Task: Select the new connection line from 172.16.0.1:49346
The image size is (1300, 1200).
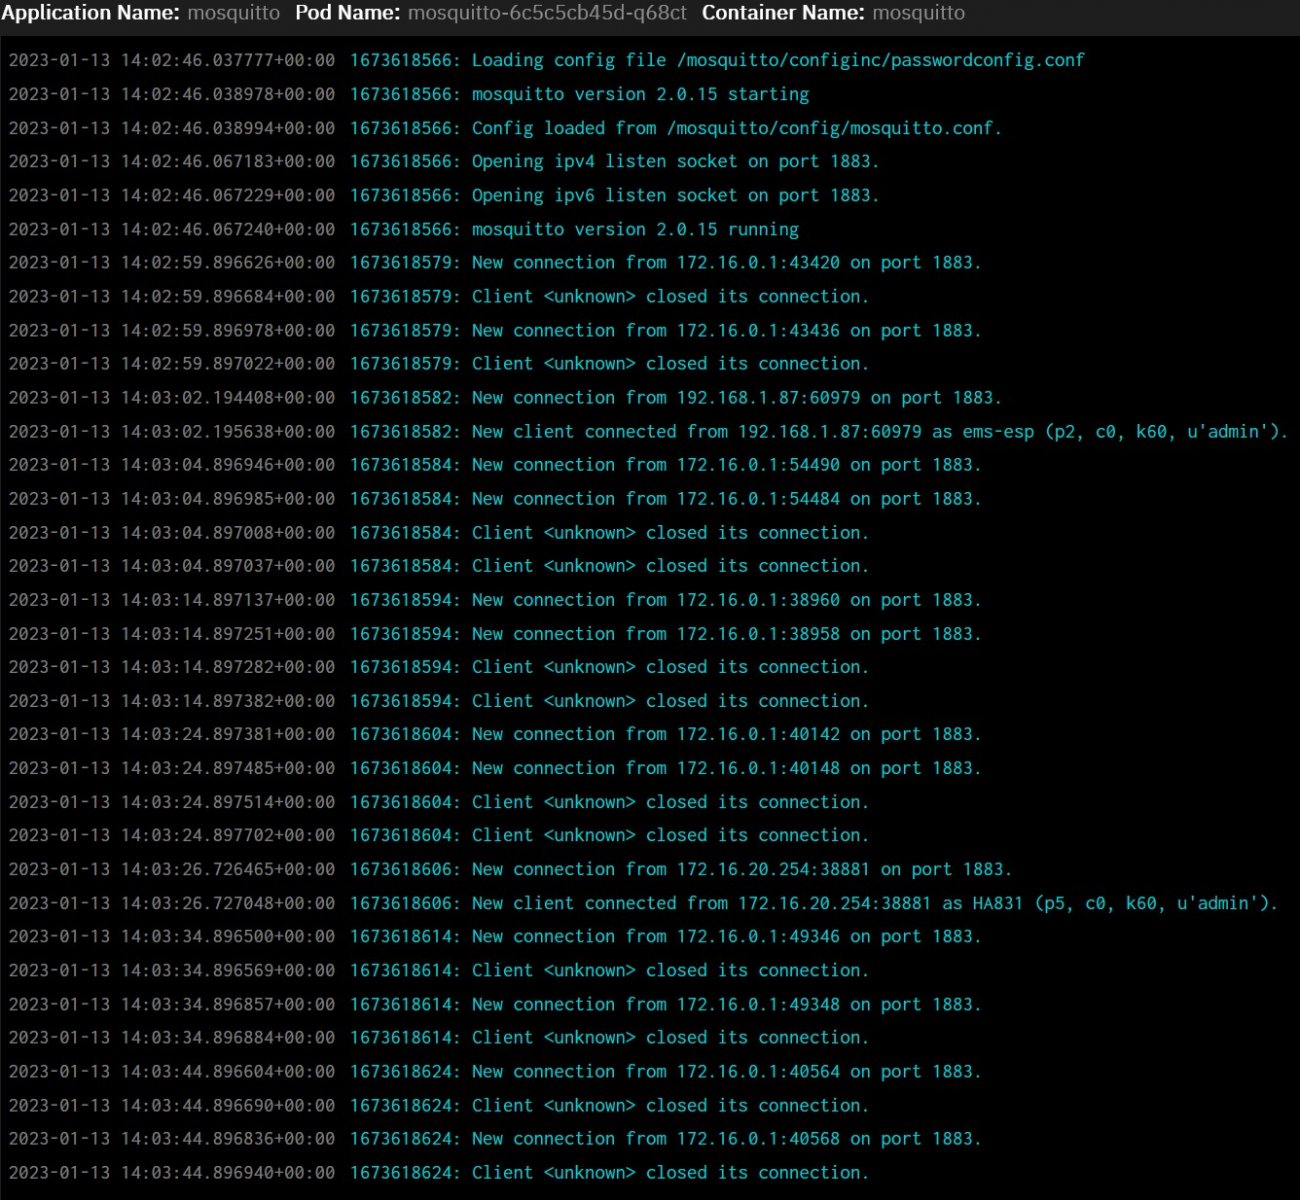Action: point(495,936)
